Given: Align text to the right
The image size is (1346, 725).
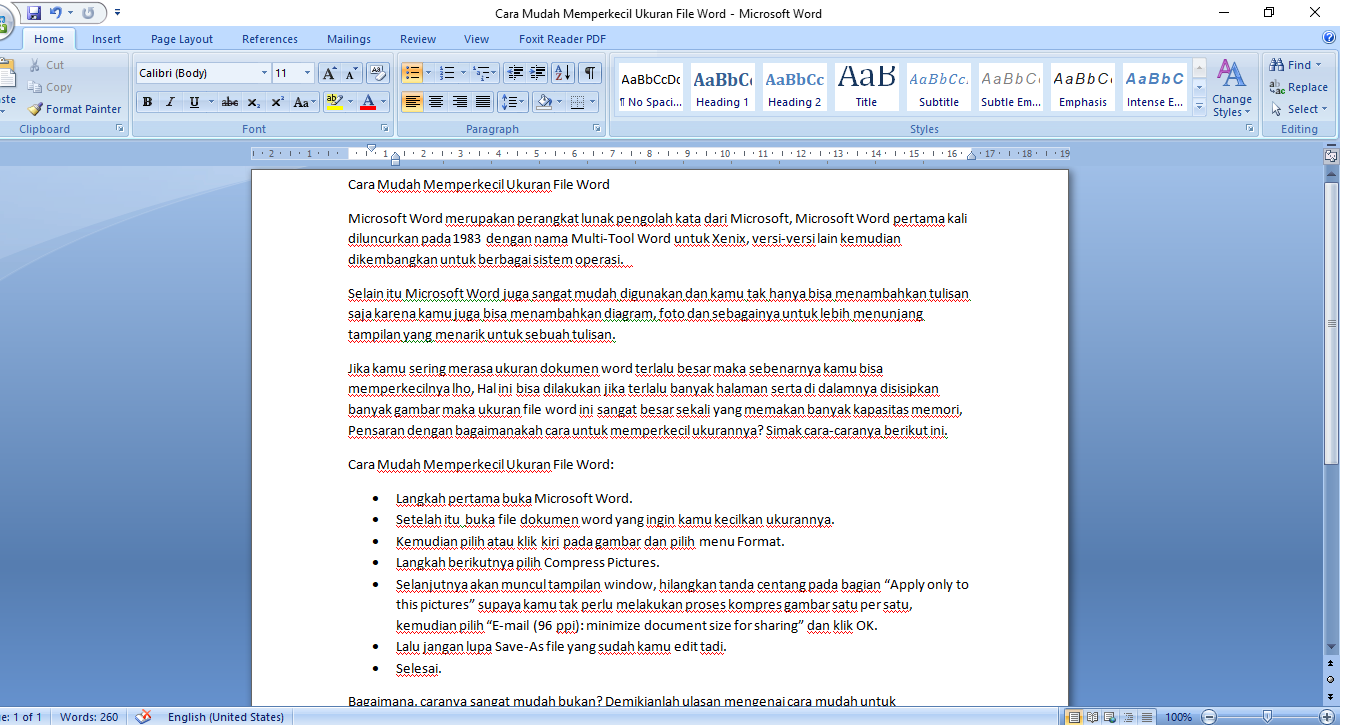Looking at the screenshot, I should [x=459, y=102].
